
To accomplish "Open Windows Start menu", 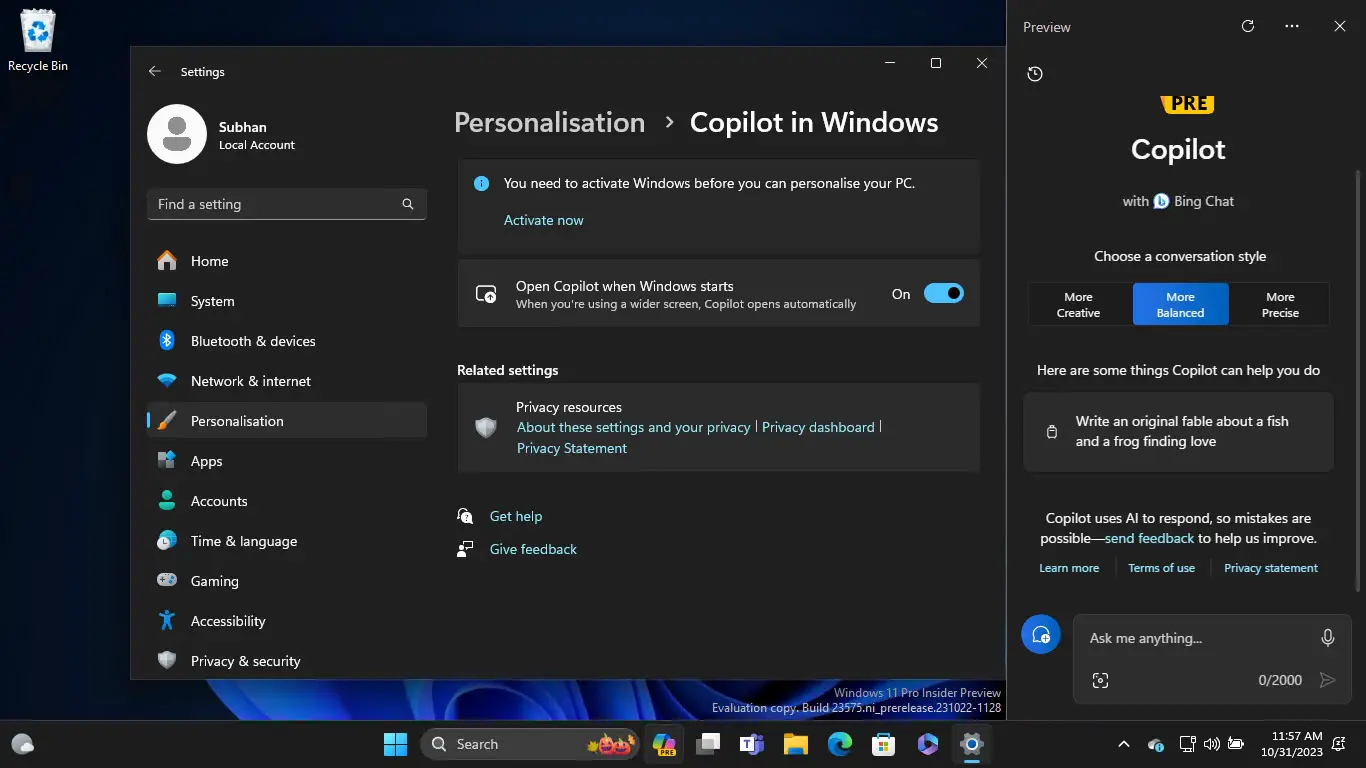I will [x=396, y=744].
